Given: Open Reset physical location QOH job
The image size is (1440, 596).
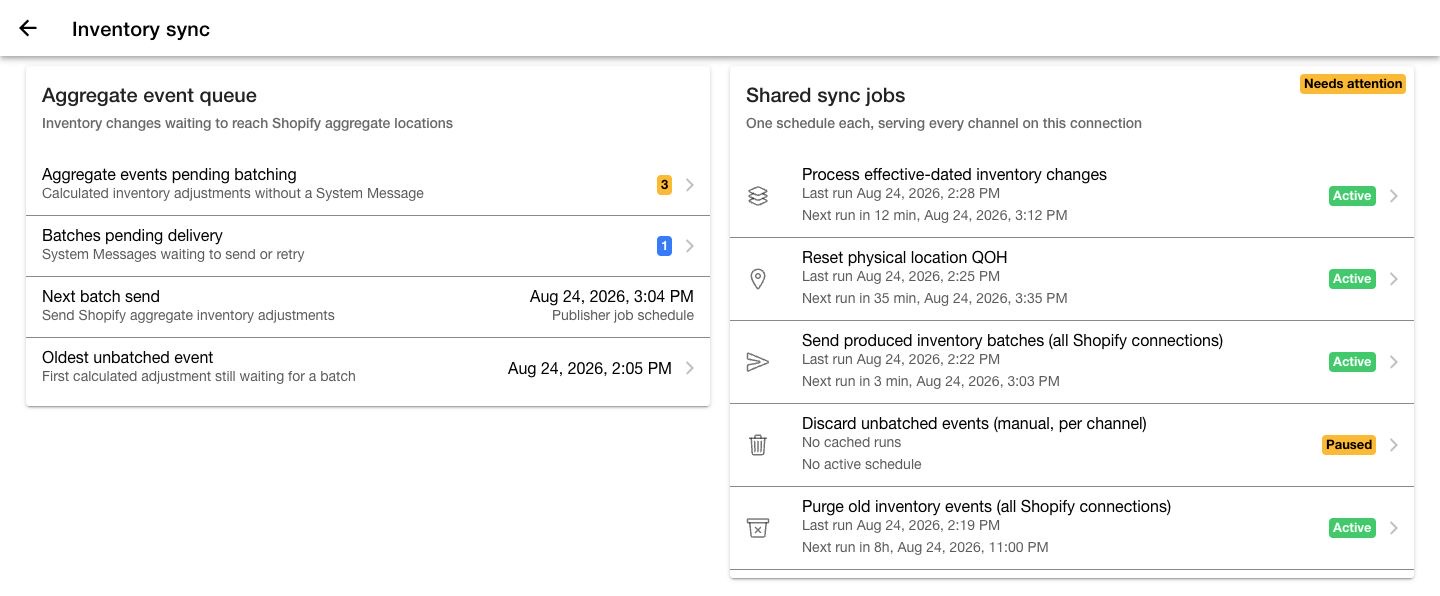Looking at the screenshot, I should [x=1072, y=279].
